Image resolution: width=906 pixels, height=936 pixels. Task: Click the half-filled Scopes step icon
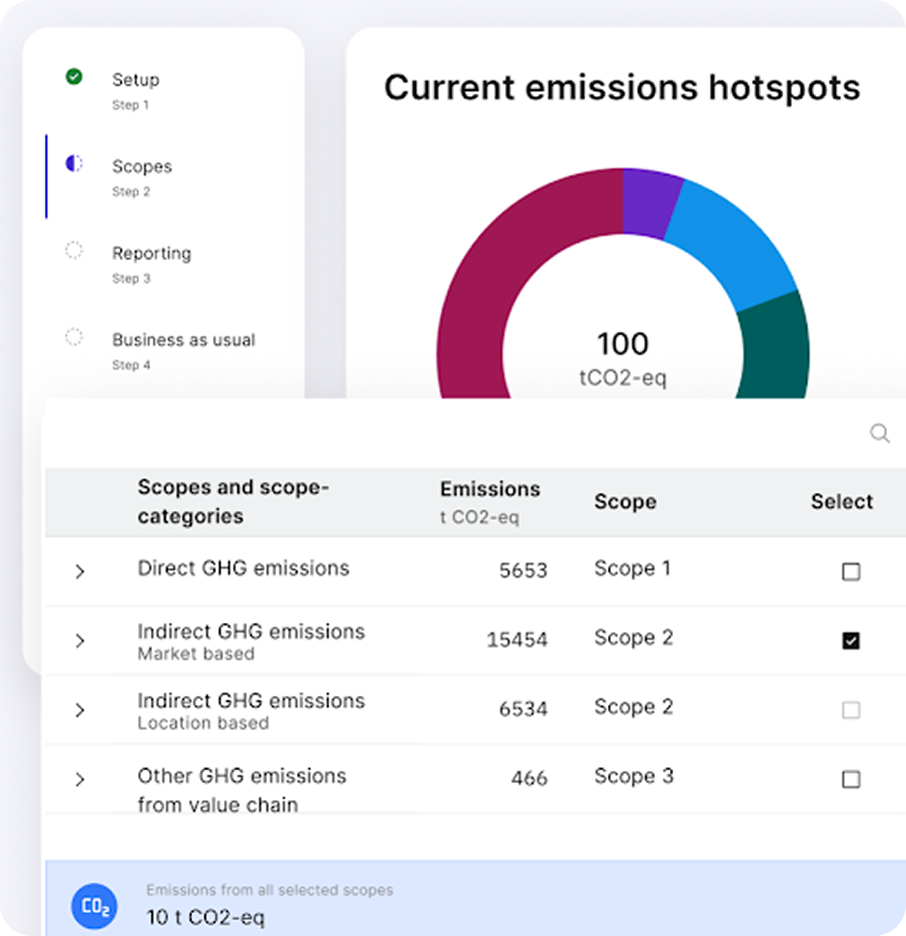tap(74, 163)
